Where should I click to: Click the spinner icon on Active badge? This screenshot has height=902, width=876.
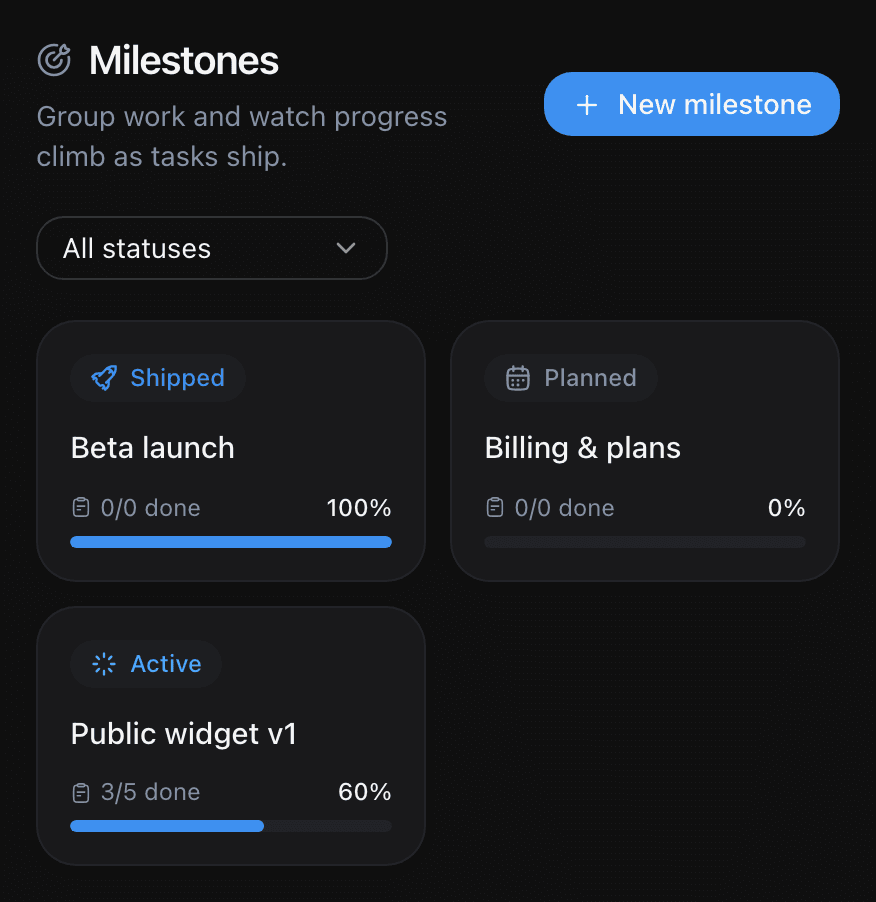click(104, 664)
